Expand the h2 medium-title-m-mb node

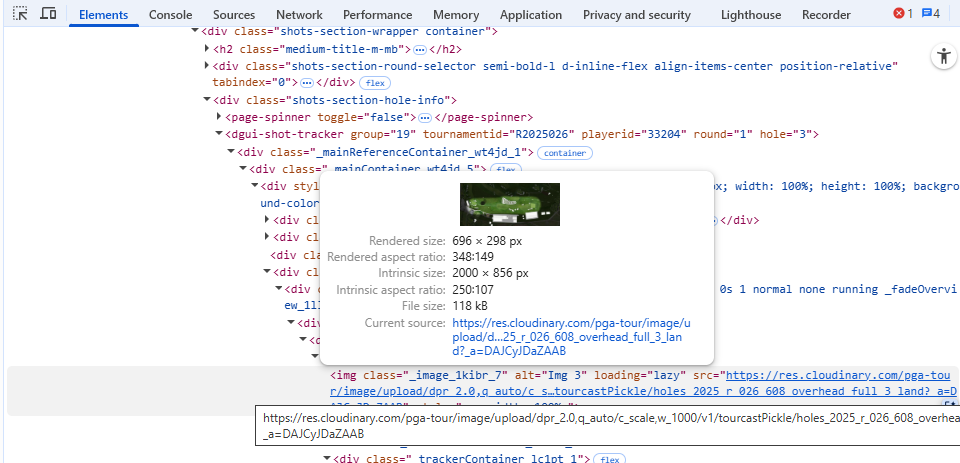207,49
